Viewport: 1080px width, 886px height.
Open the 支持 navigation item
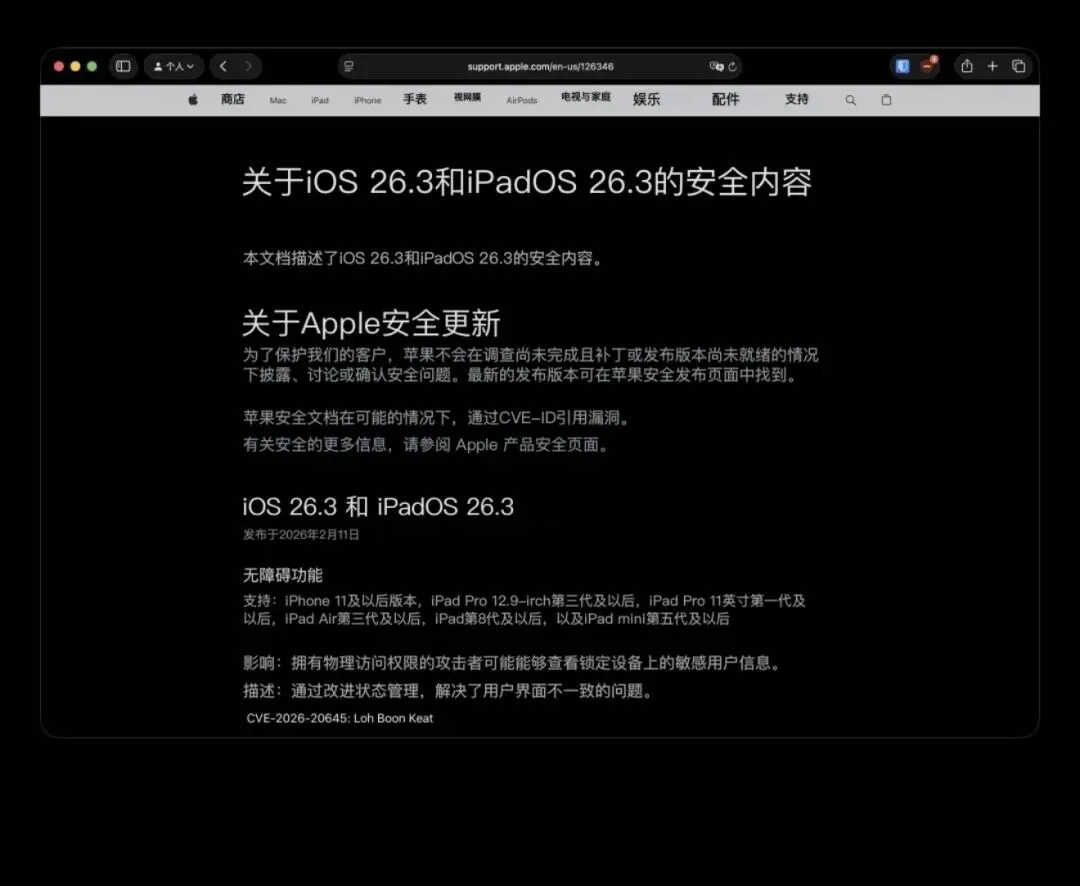pyautogui.click(x=796, y=99)
